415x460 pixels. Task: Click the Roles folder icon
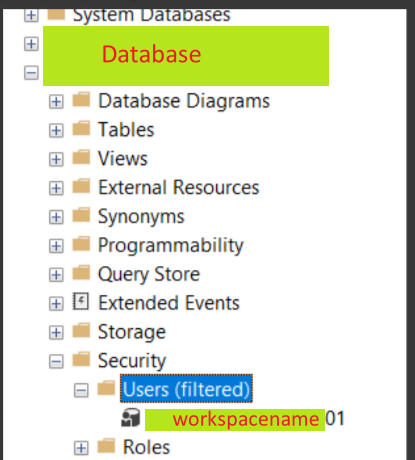coord(106,446)
